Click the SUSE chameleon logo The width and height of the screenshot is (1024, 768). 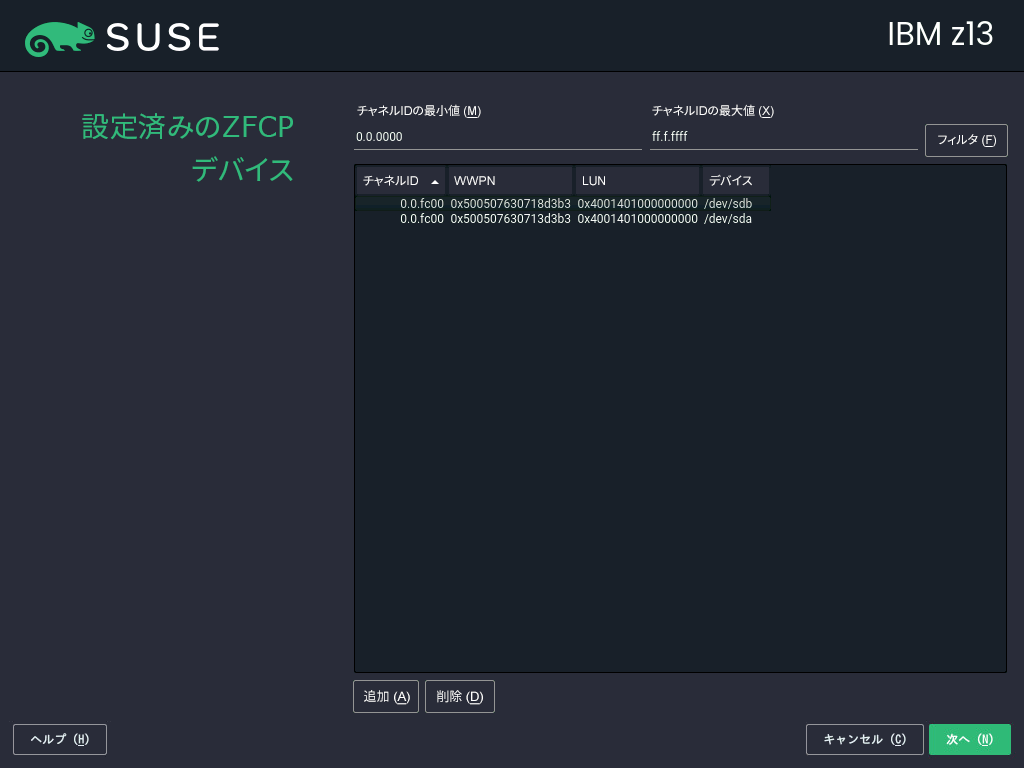click(x=60, y=38)
